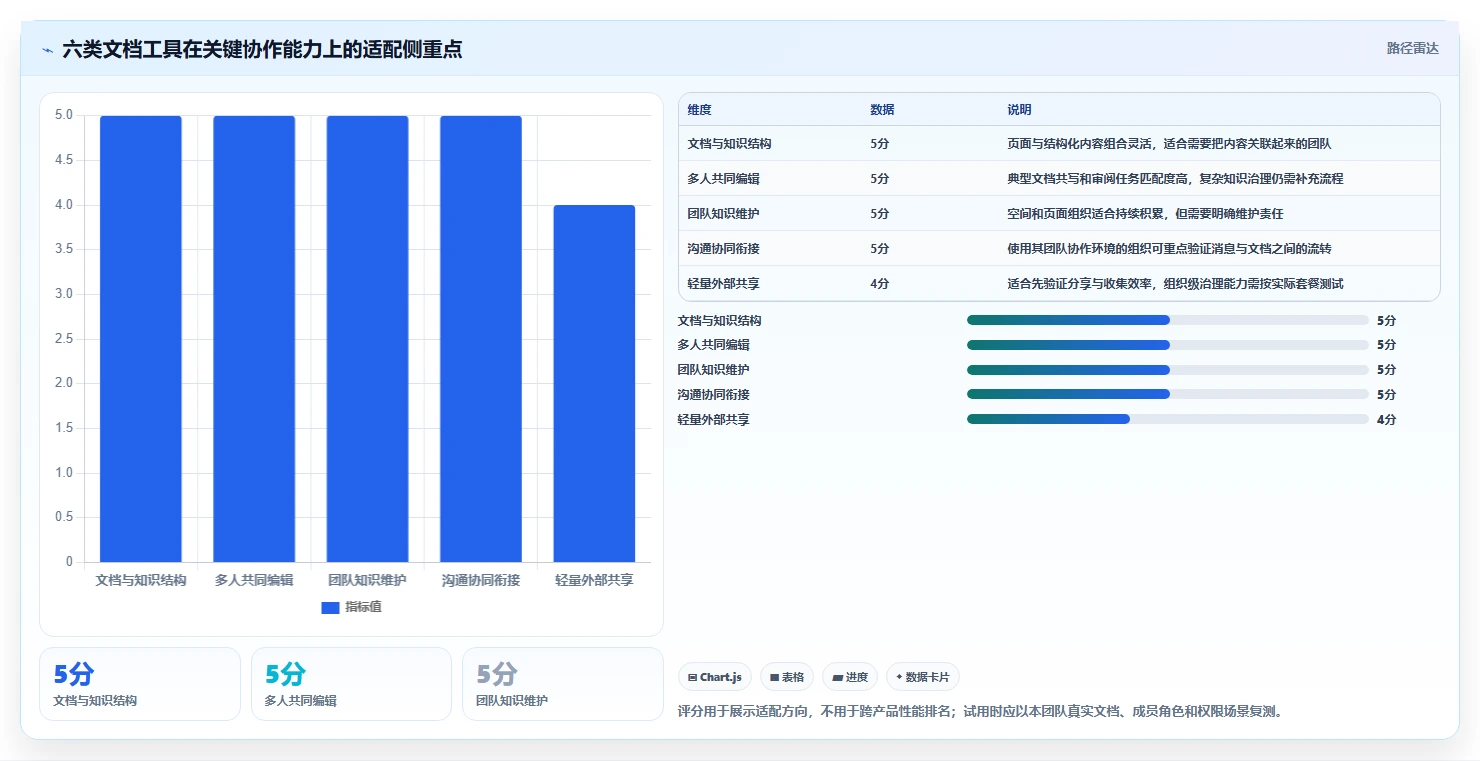Click the 表格 chip
The image size is (1480, 761).
click(x=787, y=677)
